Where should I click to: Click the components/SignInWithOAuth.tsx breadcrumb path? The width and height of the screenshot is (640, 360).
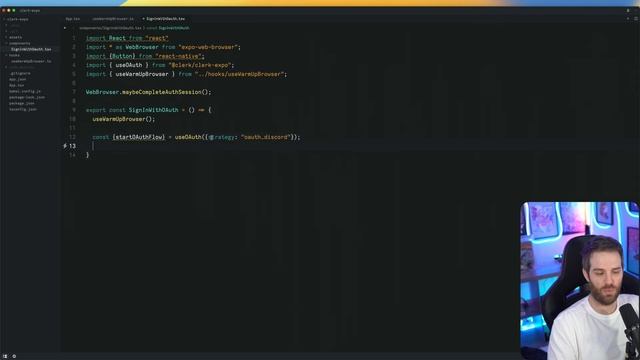pyautogui.click(x=110, y=28)
